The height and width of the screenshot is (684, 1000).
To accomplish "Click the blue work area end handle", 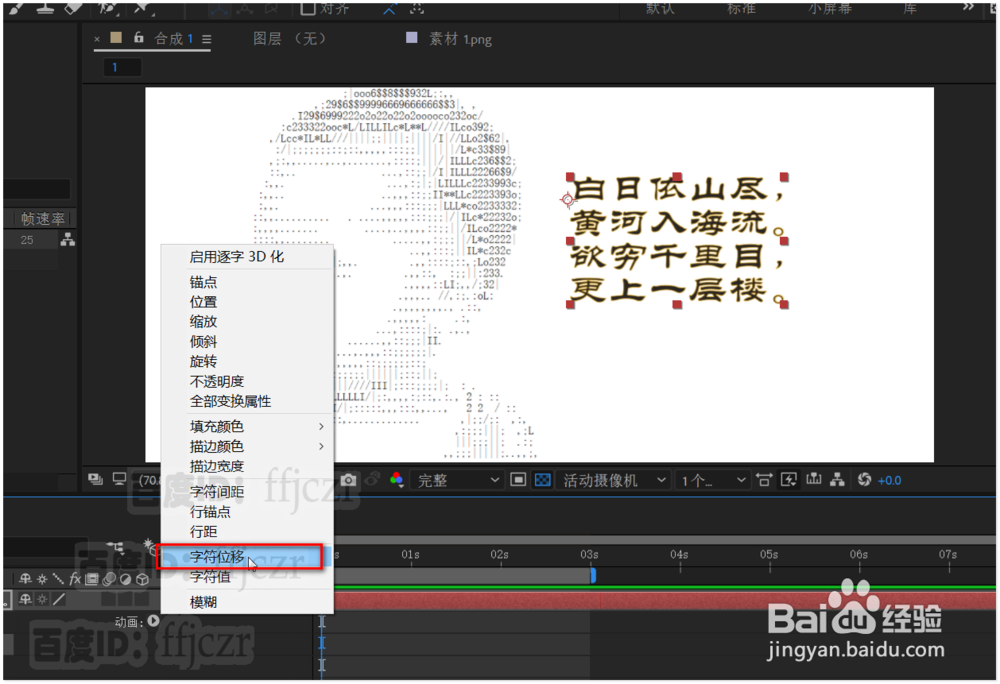I will [x=593, y=576].
